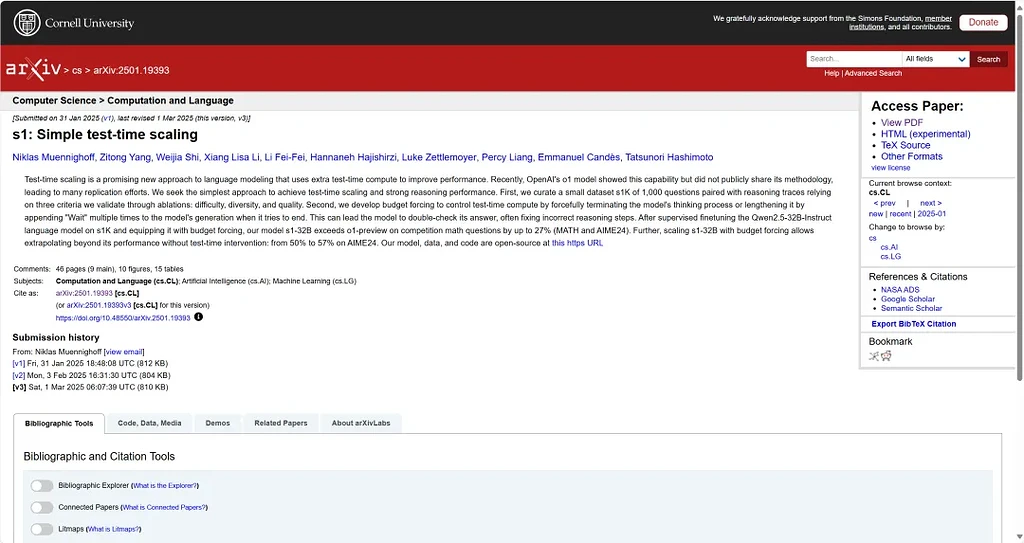Go to next paper in browse context

(x=930, y=203)
